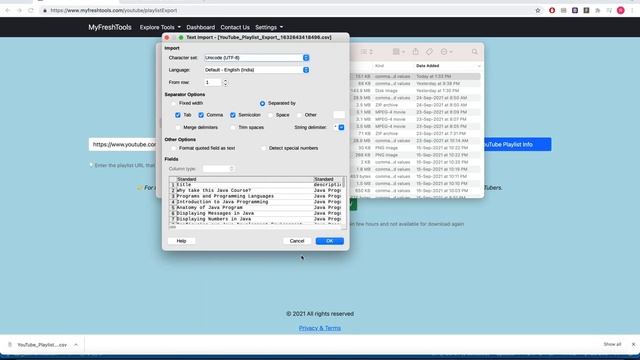The image size is (640, 360).
Task: Open the Finder group-by grid icon
Action: click(x=398, y=51)
